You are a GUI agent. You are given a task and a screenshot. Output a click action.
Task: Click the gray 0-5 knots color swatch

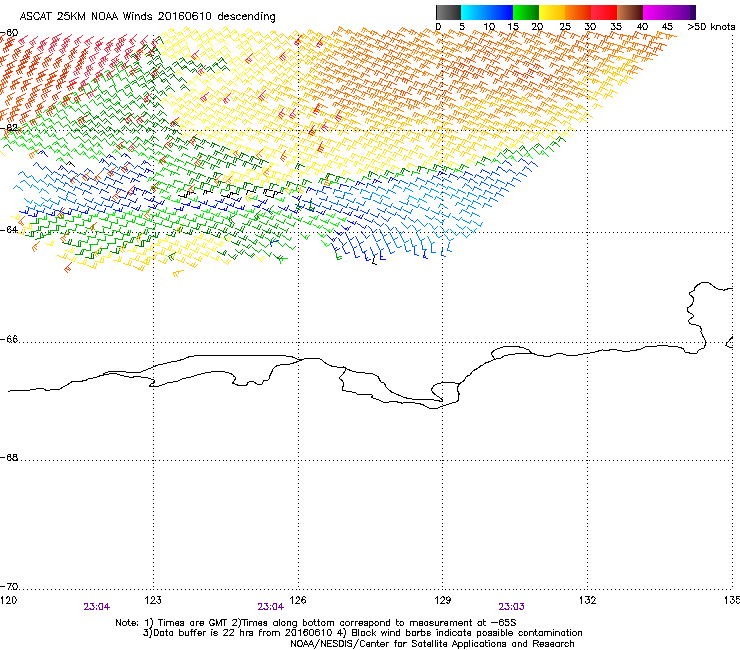(x=448, y=12)
